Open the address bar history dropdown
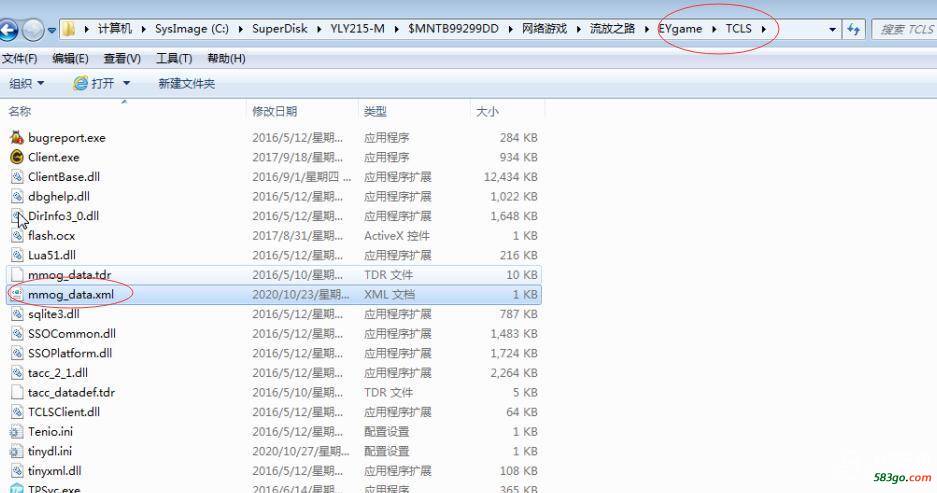This screenshot has height=493, width=937. 833,29
